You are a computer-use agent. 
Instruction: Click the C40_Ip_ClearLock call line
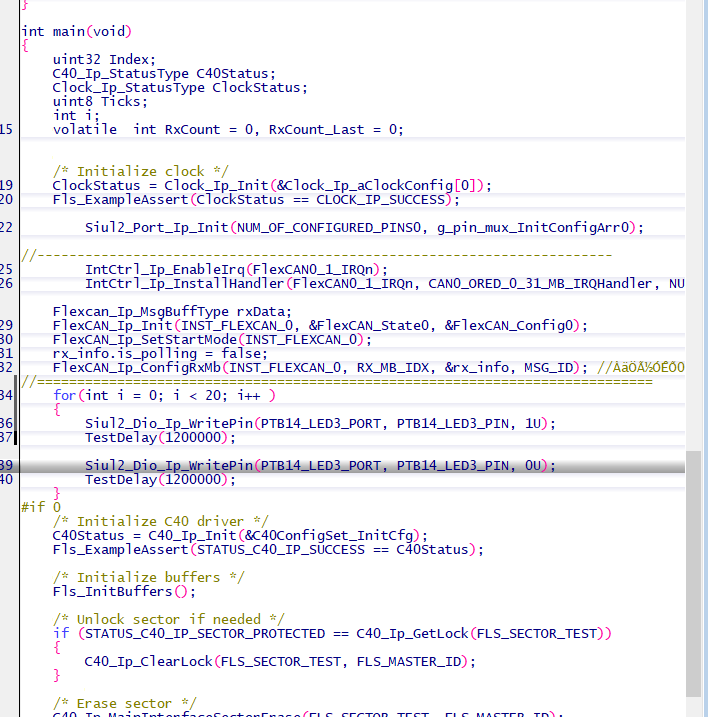point(280,662)
